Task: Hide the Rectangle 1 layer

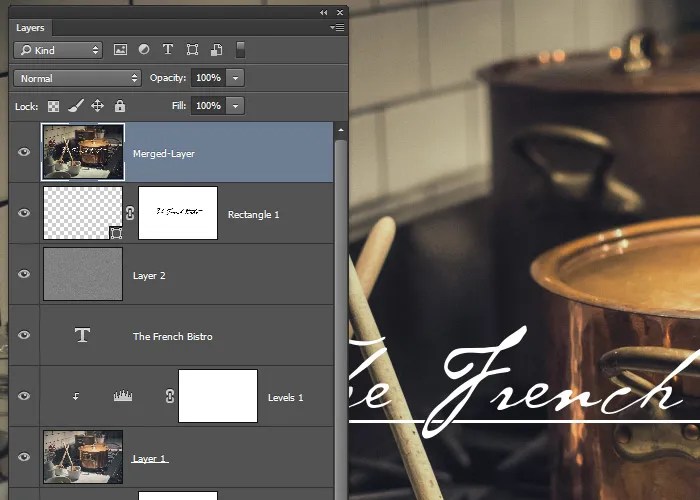Action: tap(24, 212)
